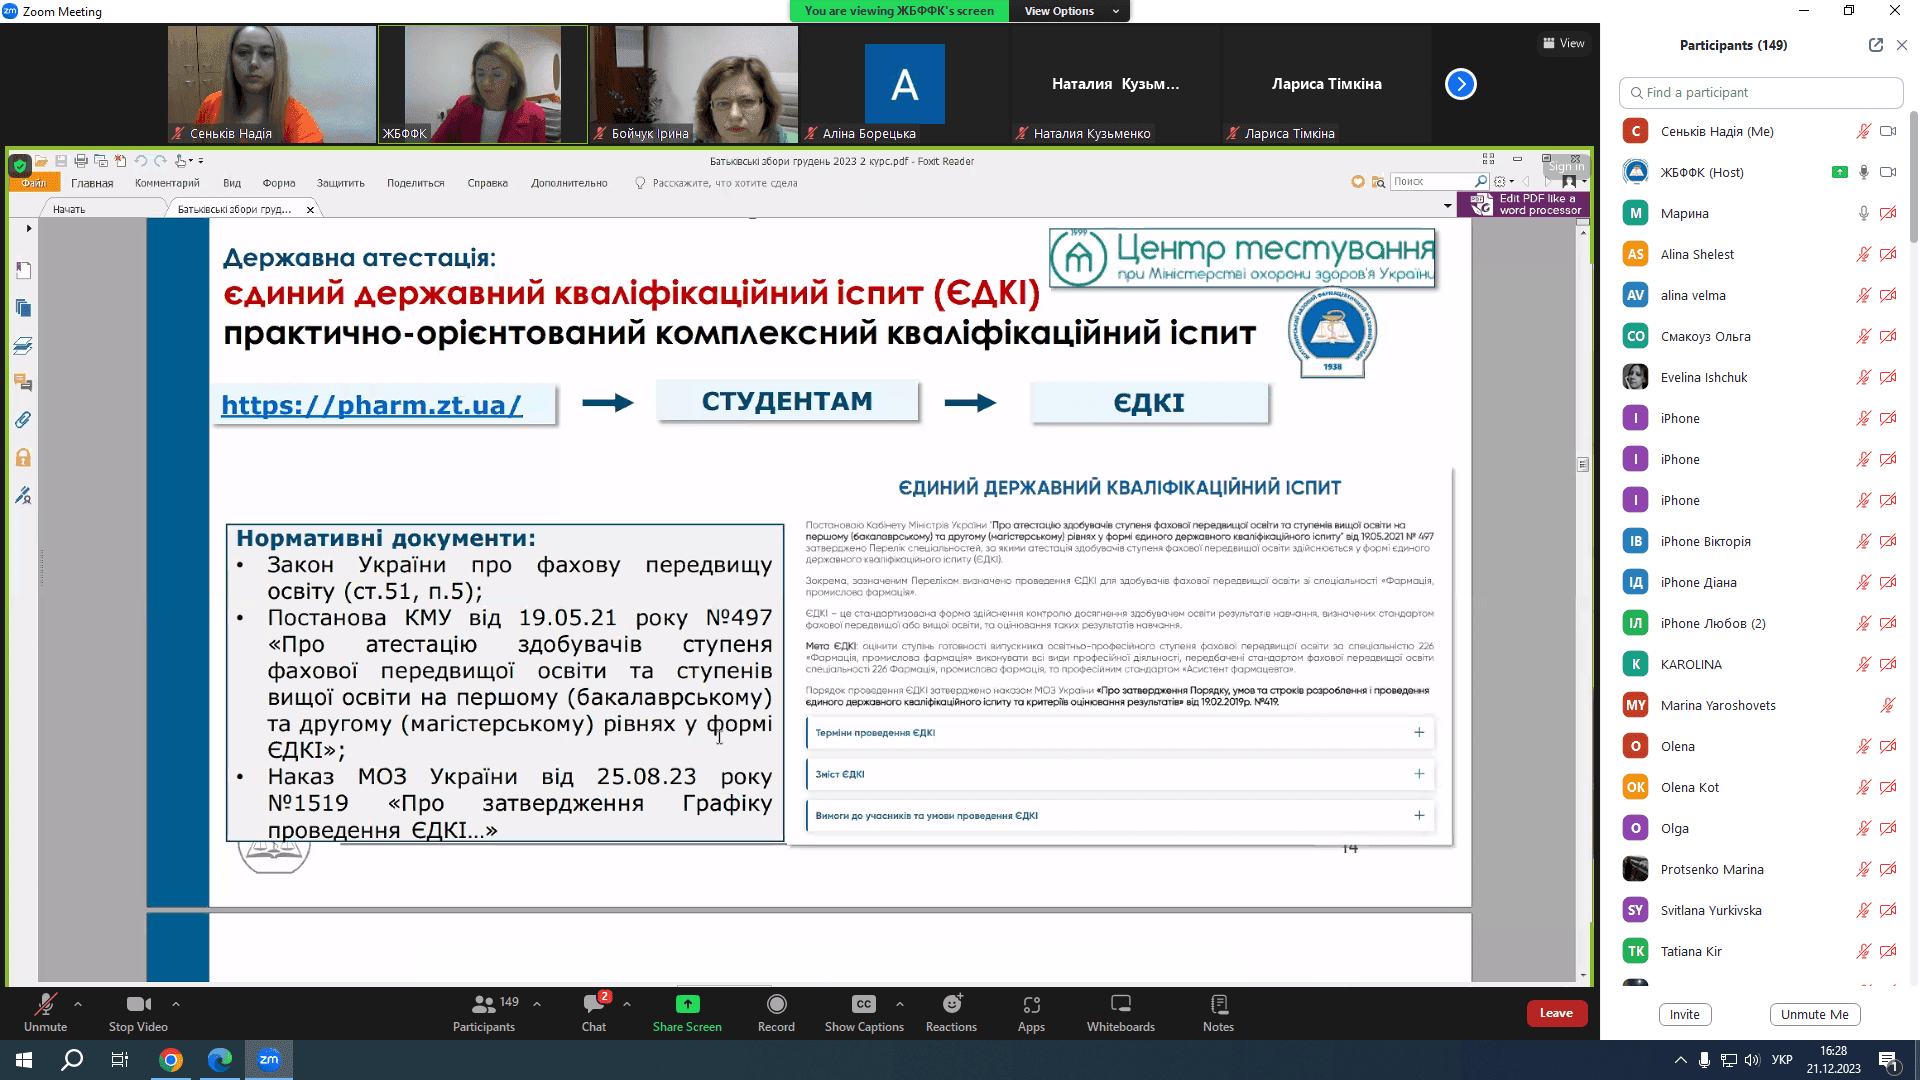Open Reactions menu
Viewport: 1920px width, 1080px height.
coord(951,1012)
